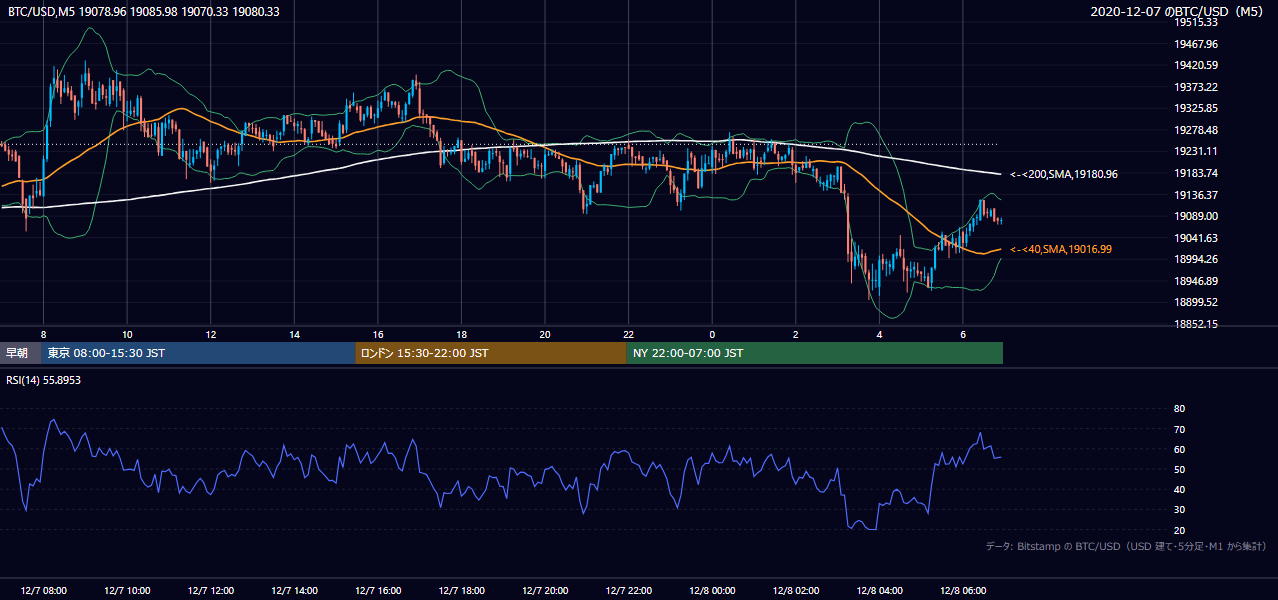
Task: Click the BTC/USD,M5 OHLC header text
Action: pos(144,12)
